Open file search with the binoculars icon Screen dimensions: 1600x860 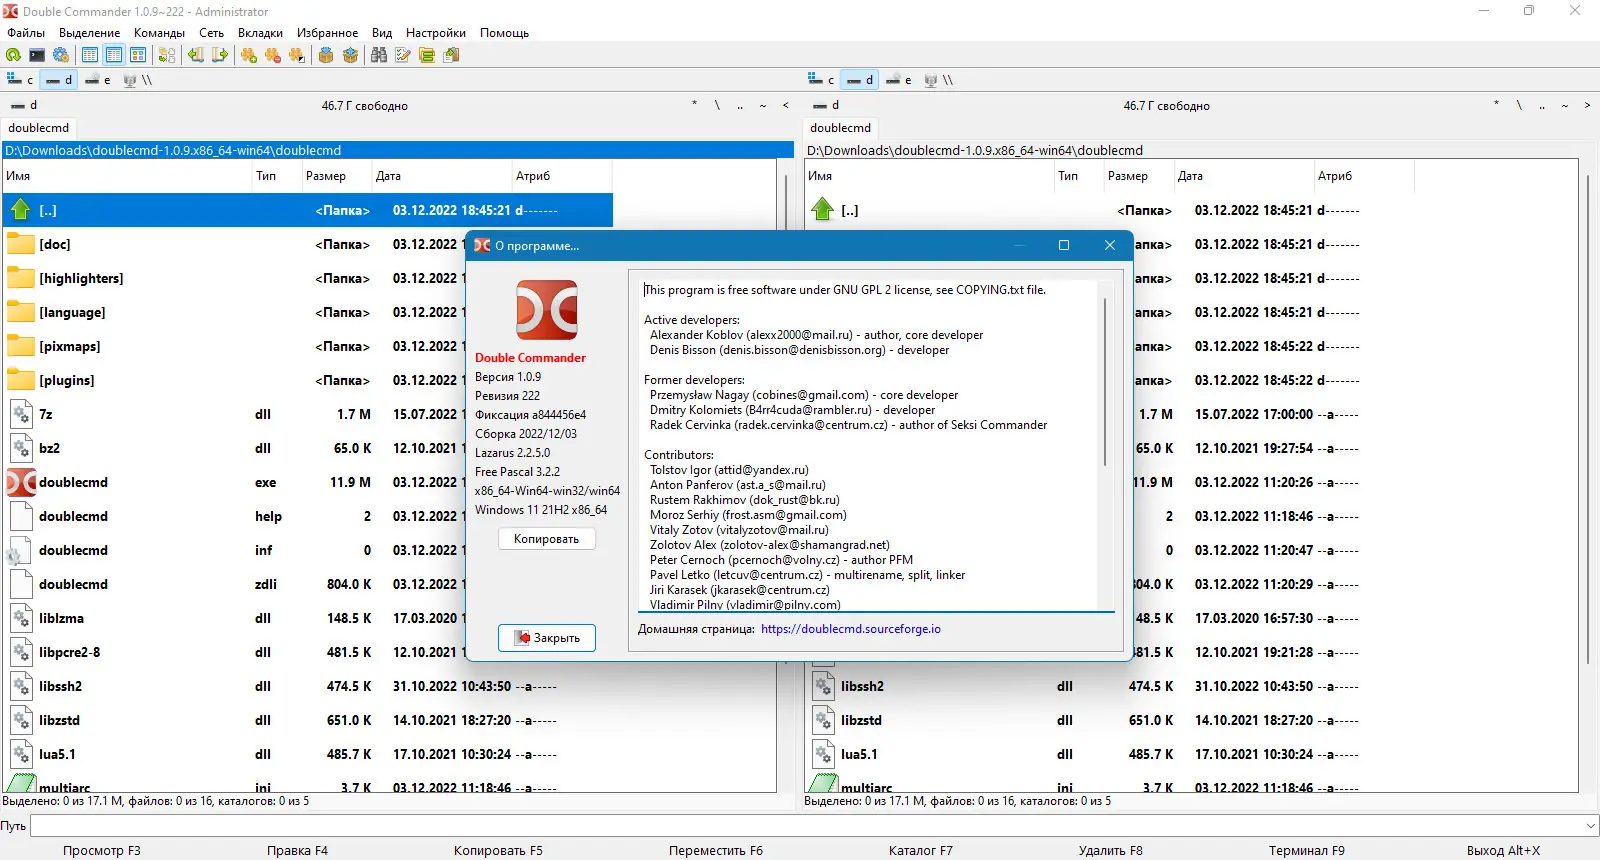pyautogui.click(x=379, y=55)
